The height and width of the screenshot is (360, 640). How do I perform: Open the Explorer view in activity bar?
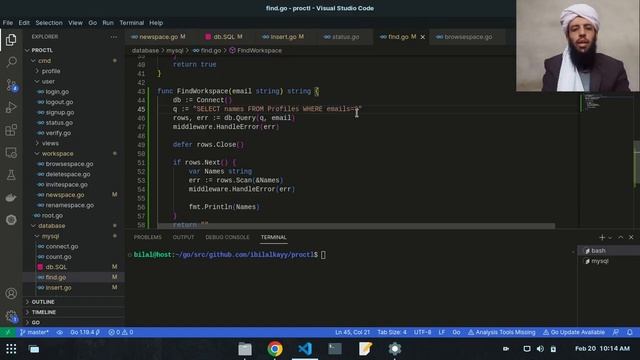click(11, 40)
